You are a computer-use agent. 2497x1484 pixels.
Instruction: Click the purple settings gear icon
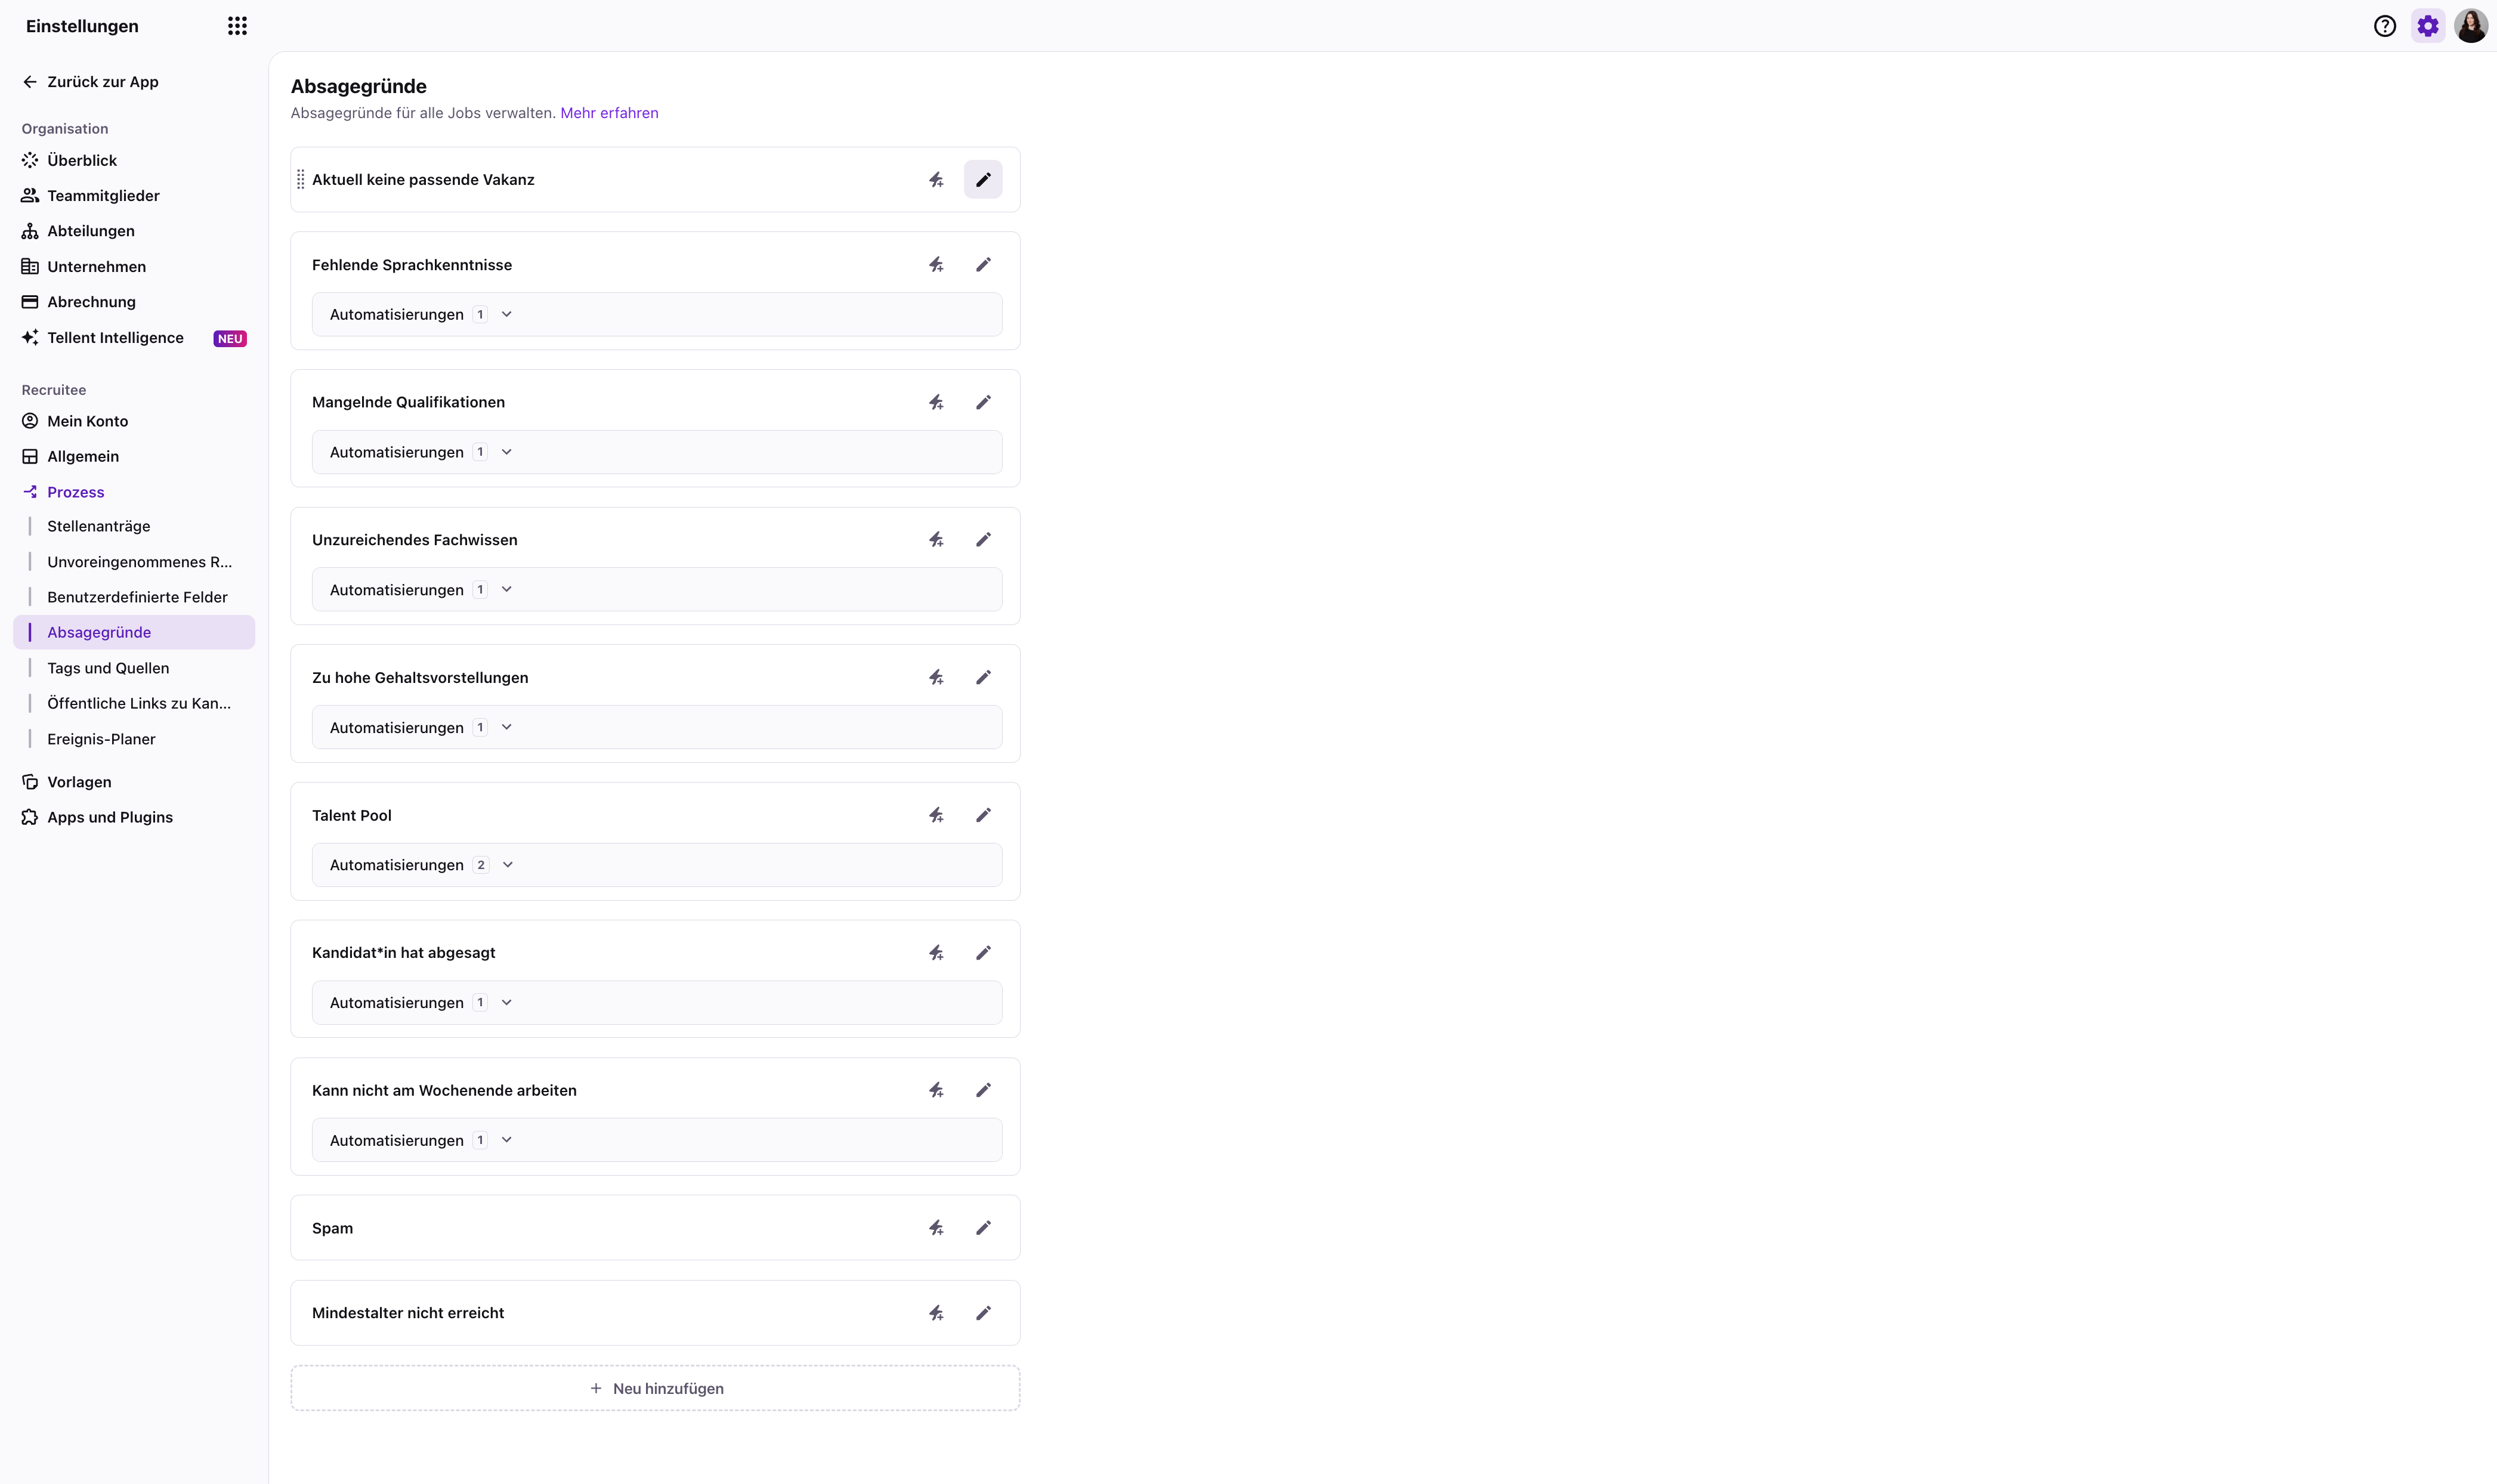(2427, 26)
